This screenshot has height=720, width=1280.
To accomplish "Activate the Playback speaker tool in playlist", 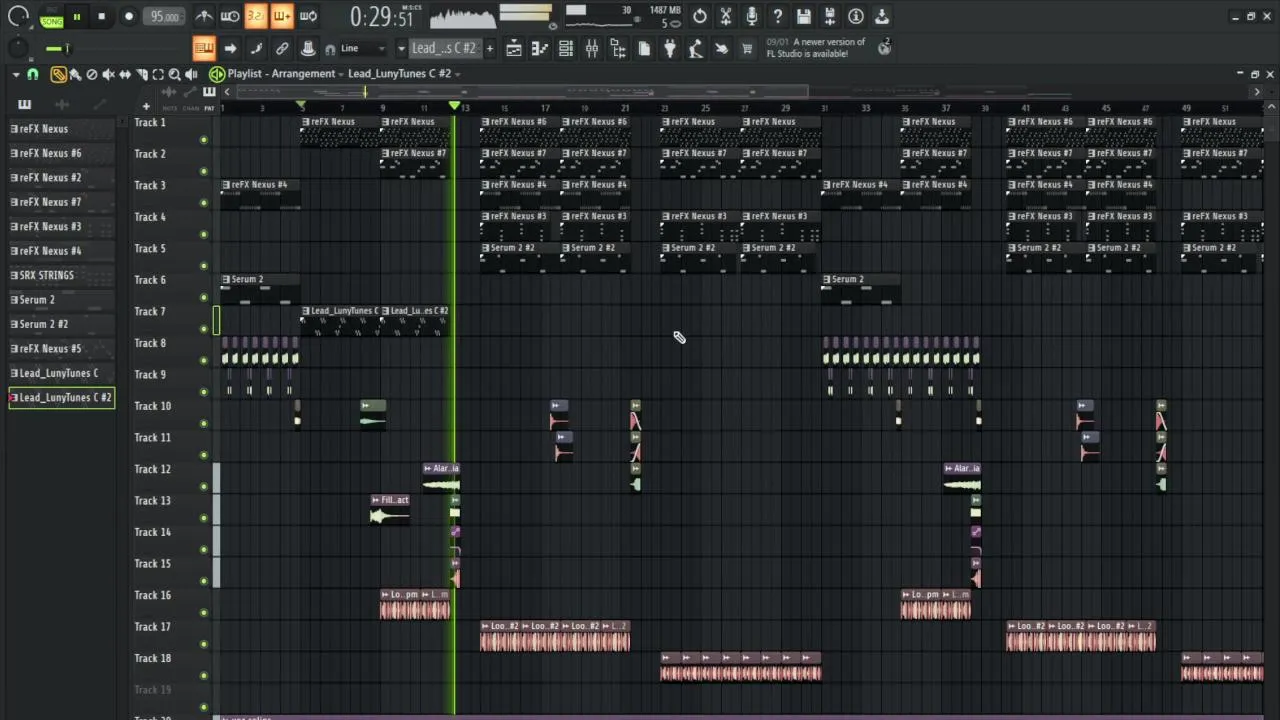I will [191, 74].
